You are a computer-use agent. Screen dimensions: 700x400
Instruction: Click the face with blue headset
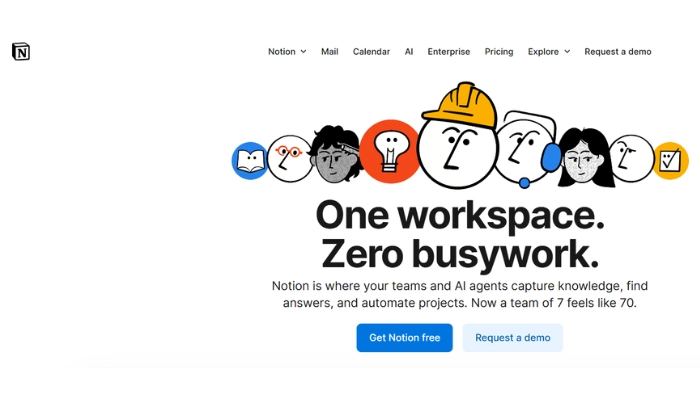pyautogui.click(x=527, y=150)
